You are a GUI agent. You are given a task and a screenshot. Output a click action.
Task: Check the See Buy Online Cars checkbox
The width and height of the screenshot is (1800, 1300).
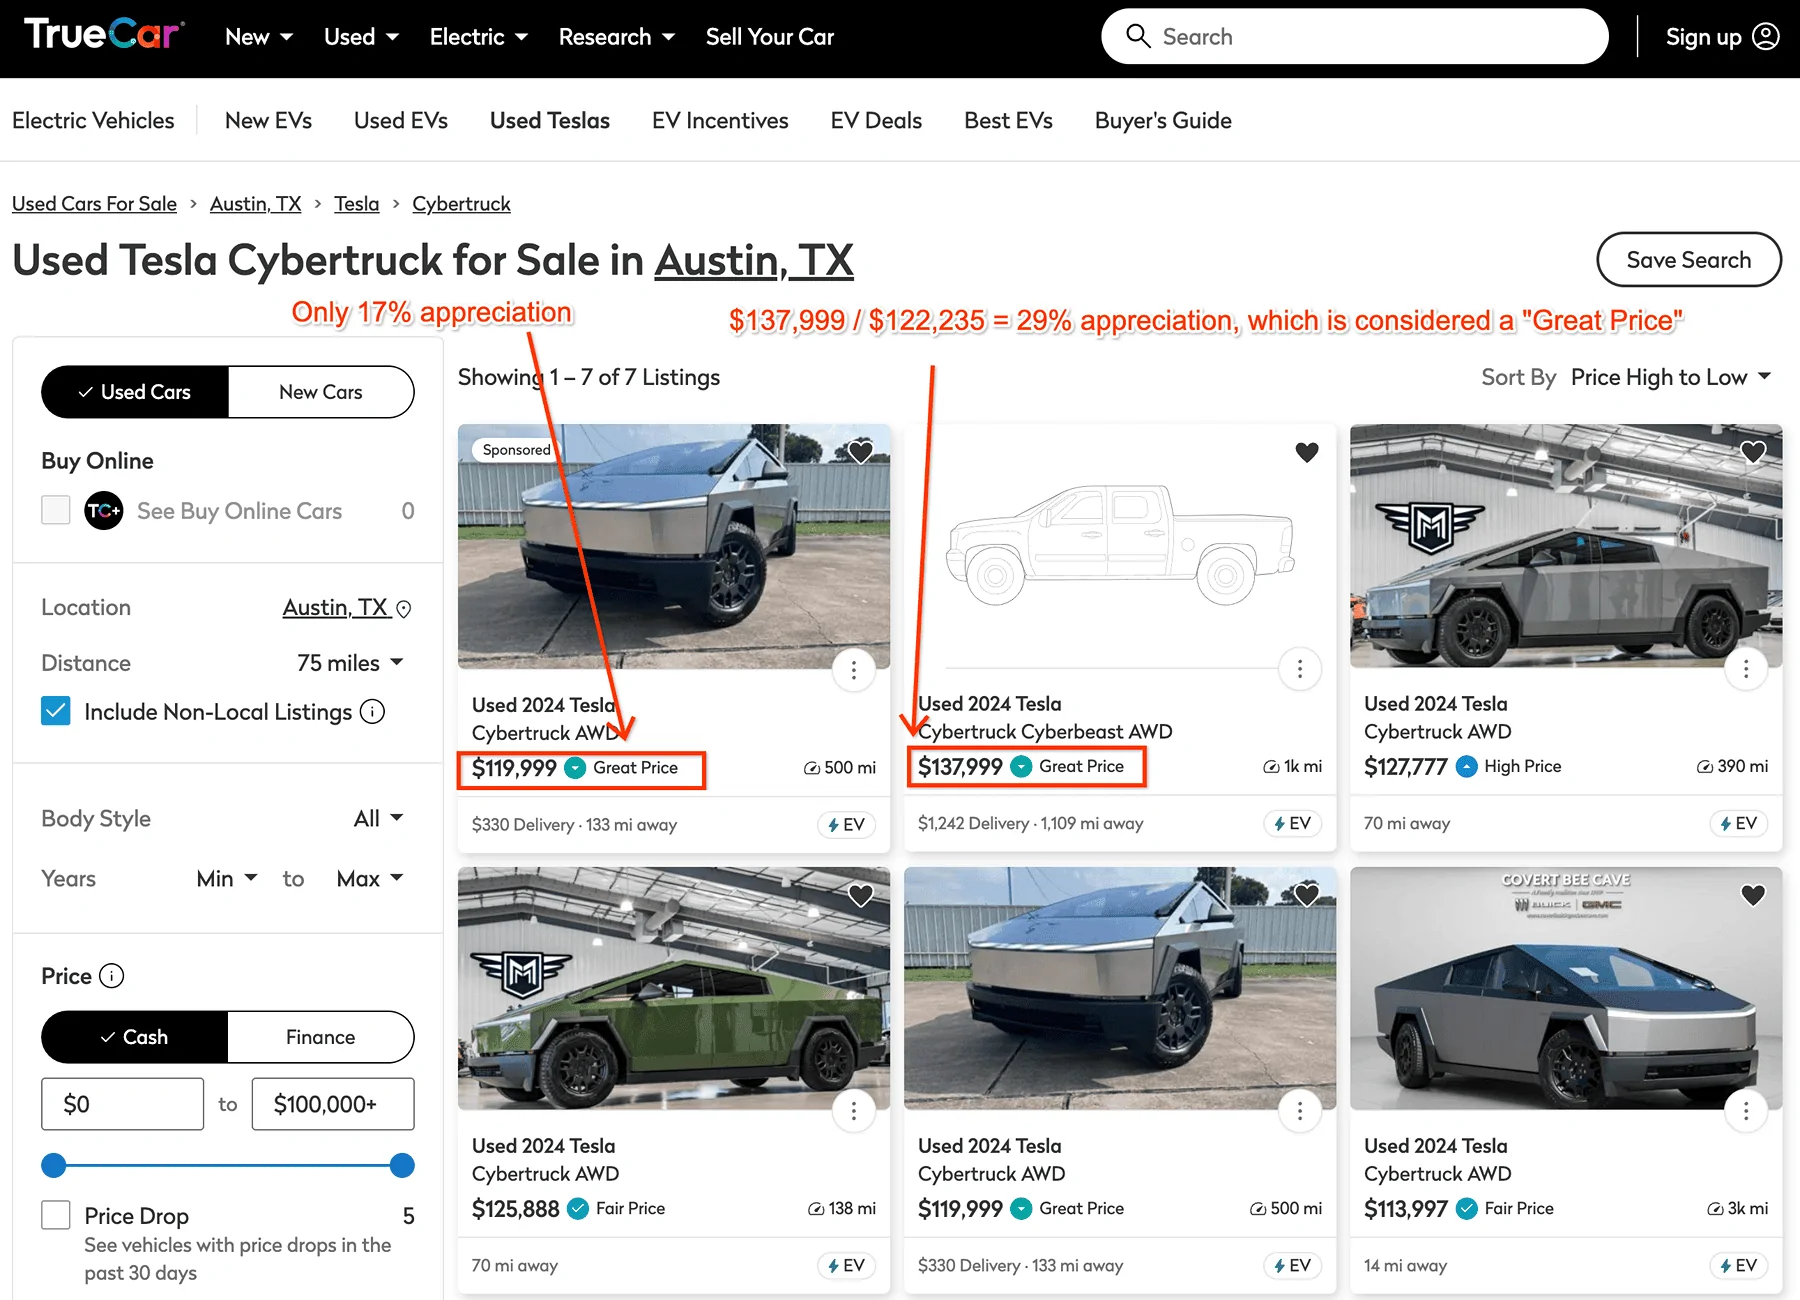tap(56, 510)
